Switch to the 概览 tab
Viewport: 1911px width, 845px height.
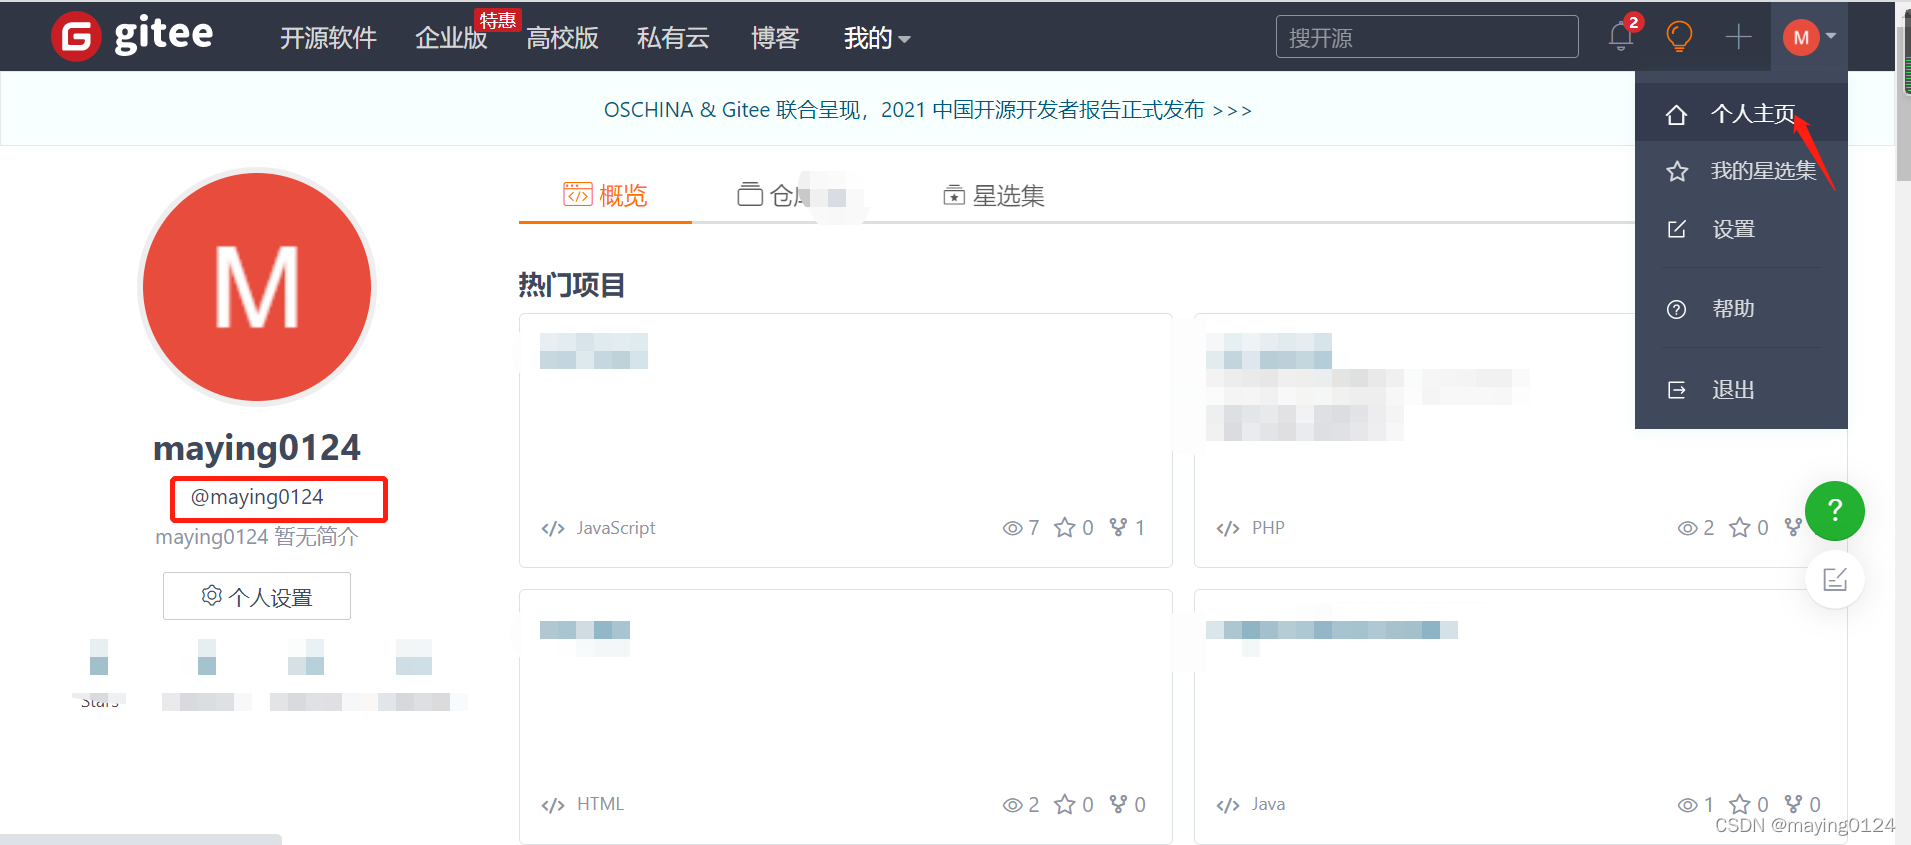pos(605,195)
